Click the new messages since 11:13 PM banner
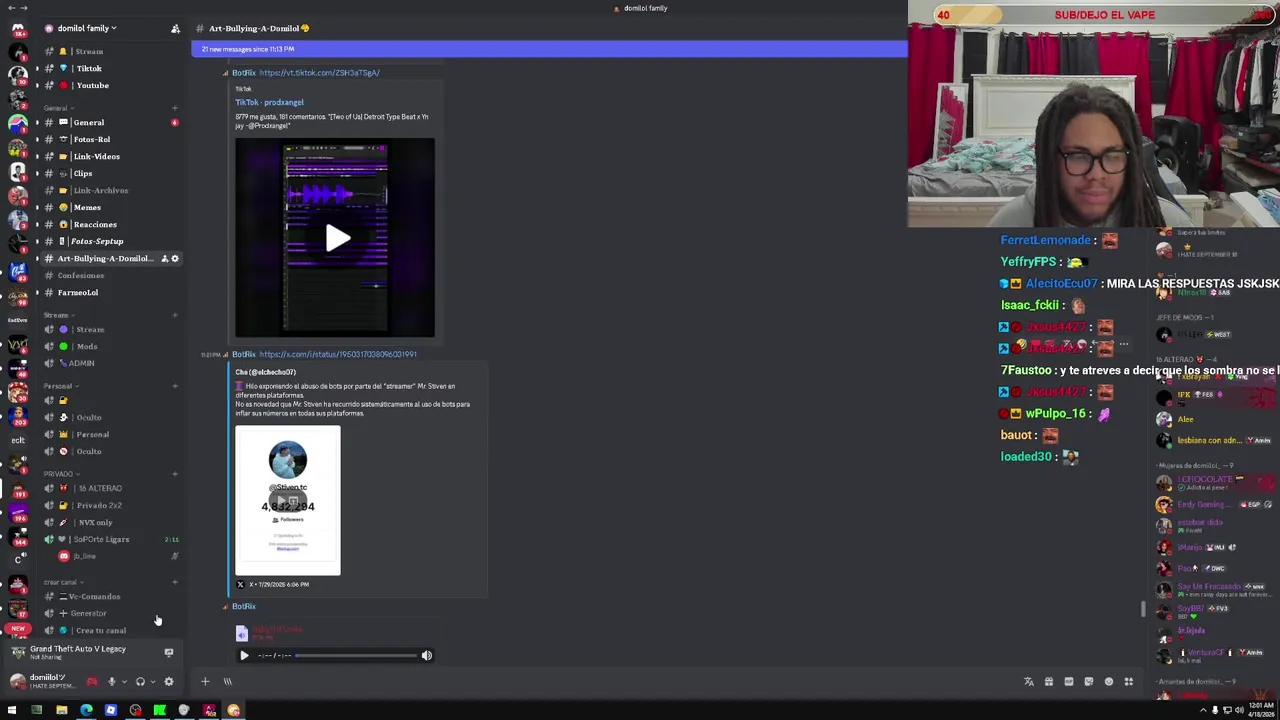The image size is (1280, 720). (549, 49)
